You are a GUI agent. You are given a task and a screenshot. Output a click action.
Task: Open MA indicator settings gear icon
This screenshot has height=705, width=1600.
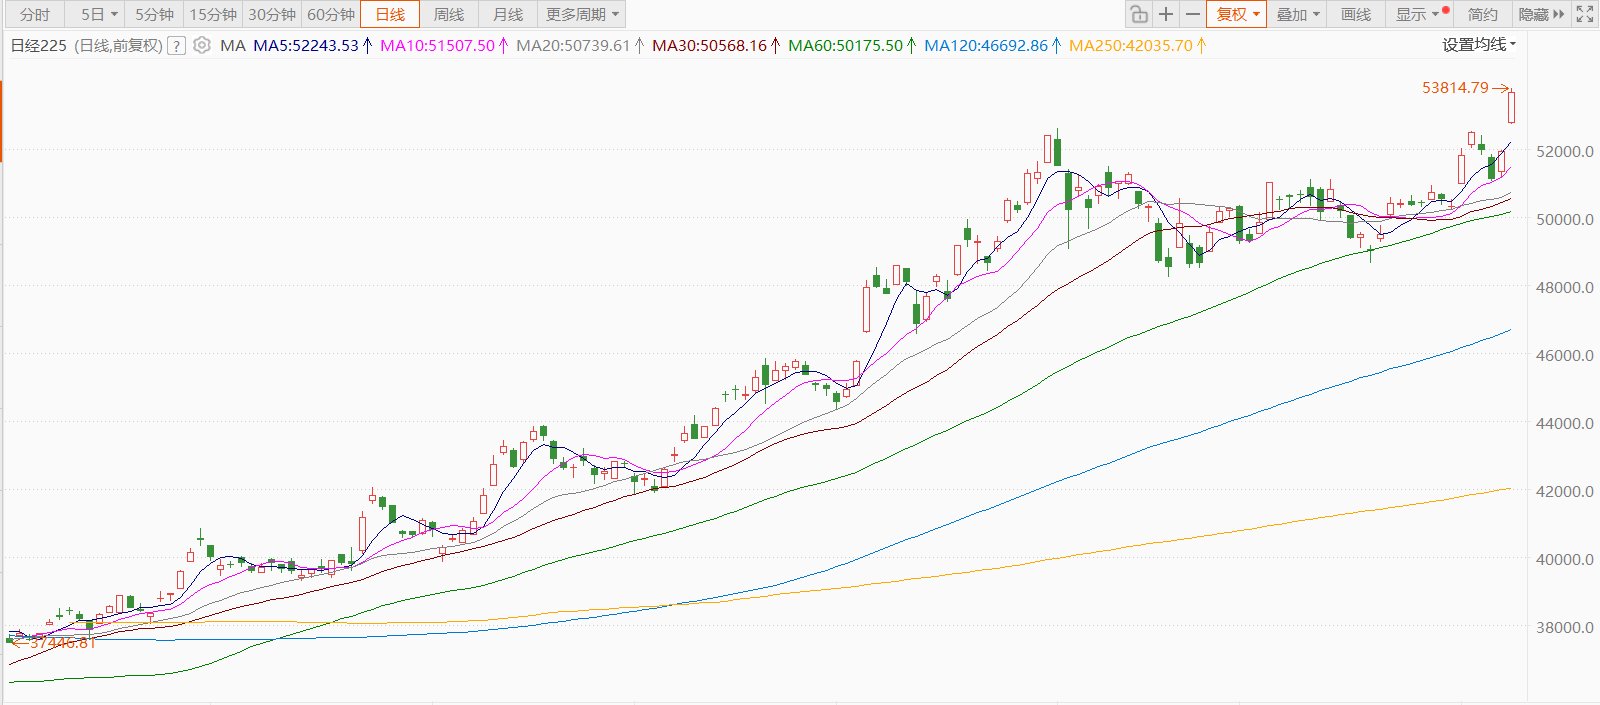coord(202,45)
